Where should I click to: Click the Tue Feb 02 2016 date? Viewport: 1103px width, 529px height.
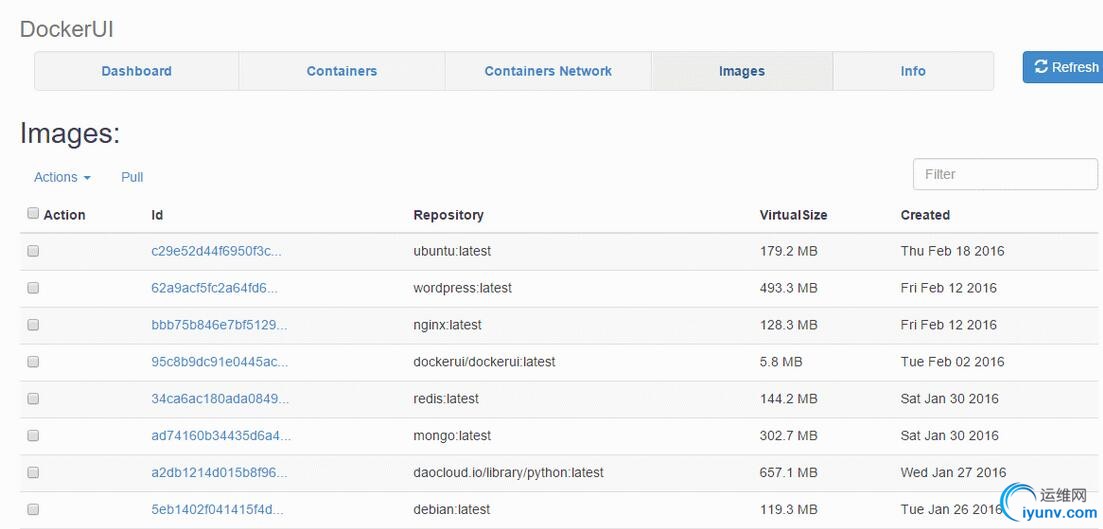tap(952, 362)
